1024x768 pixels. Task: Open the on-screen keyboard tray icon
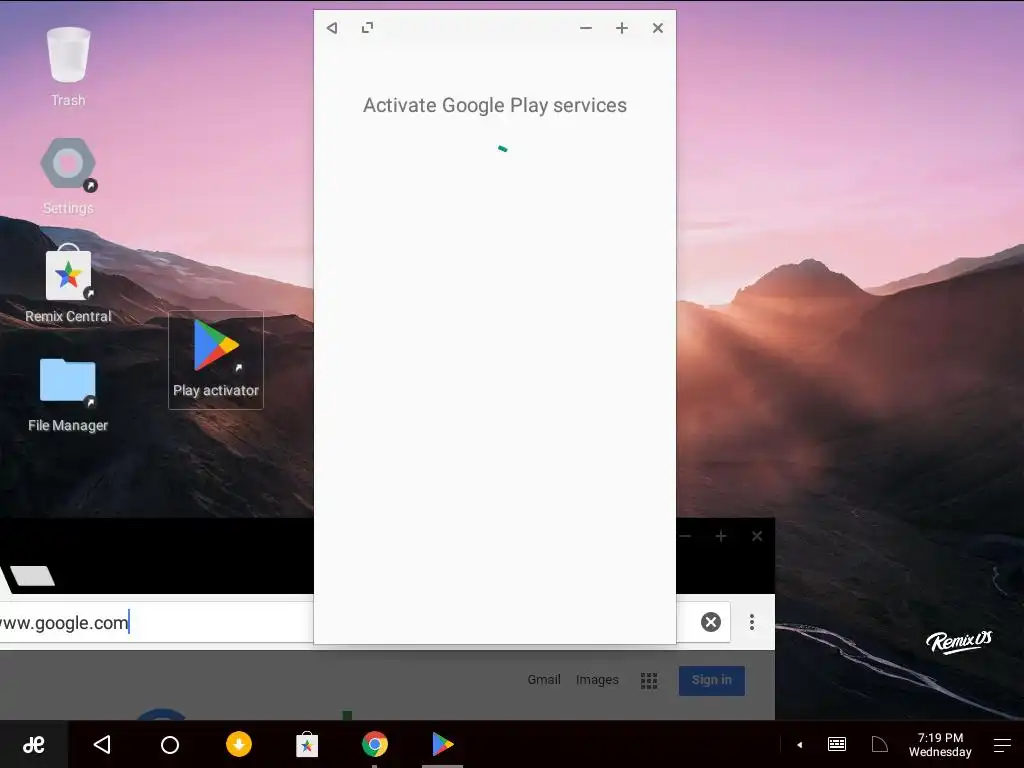(x=837, y=744)
